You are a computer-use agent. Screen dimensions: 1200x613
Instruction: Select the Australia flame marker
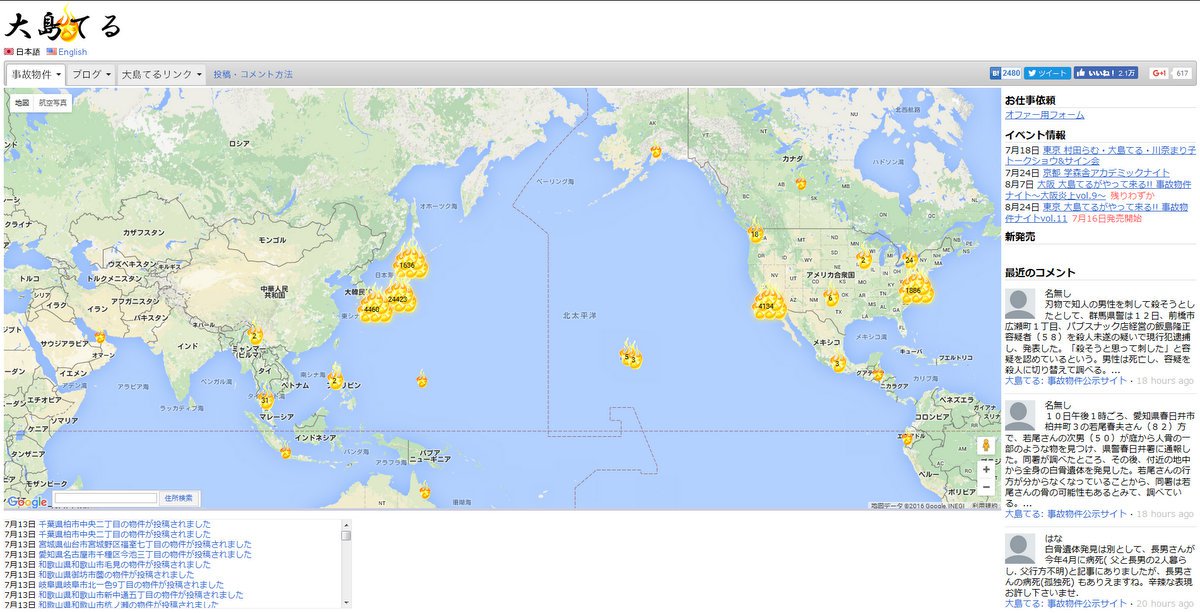click(x=424, y=491)
